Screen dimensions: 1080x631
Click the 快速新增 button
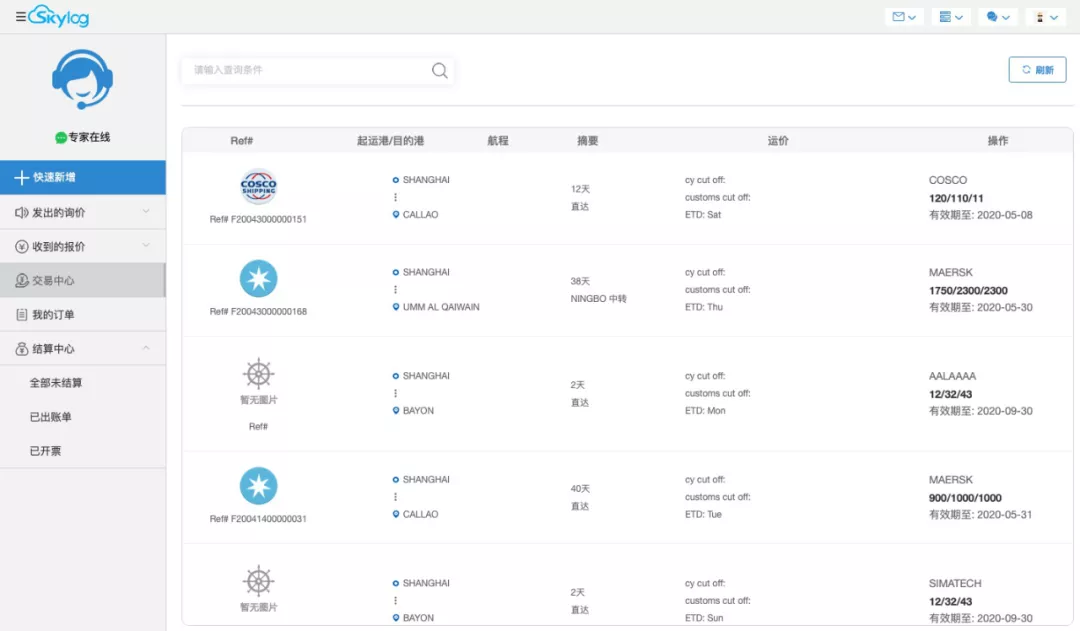tap(83, 177)
